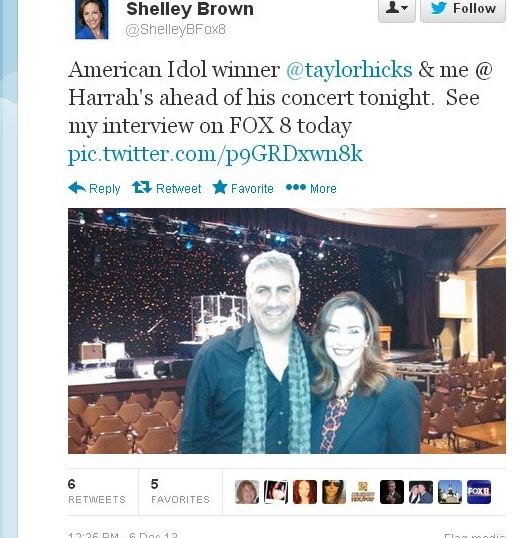Click the @ShelleyBFox8 handle
The width and height of the screenshot is (523, 538).
coord(176,30)
